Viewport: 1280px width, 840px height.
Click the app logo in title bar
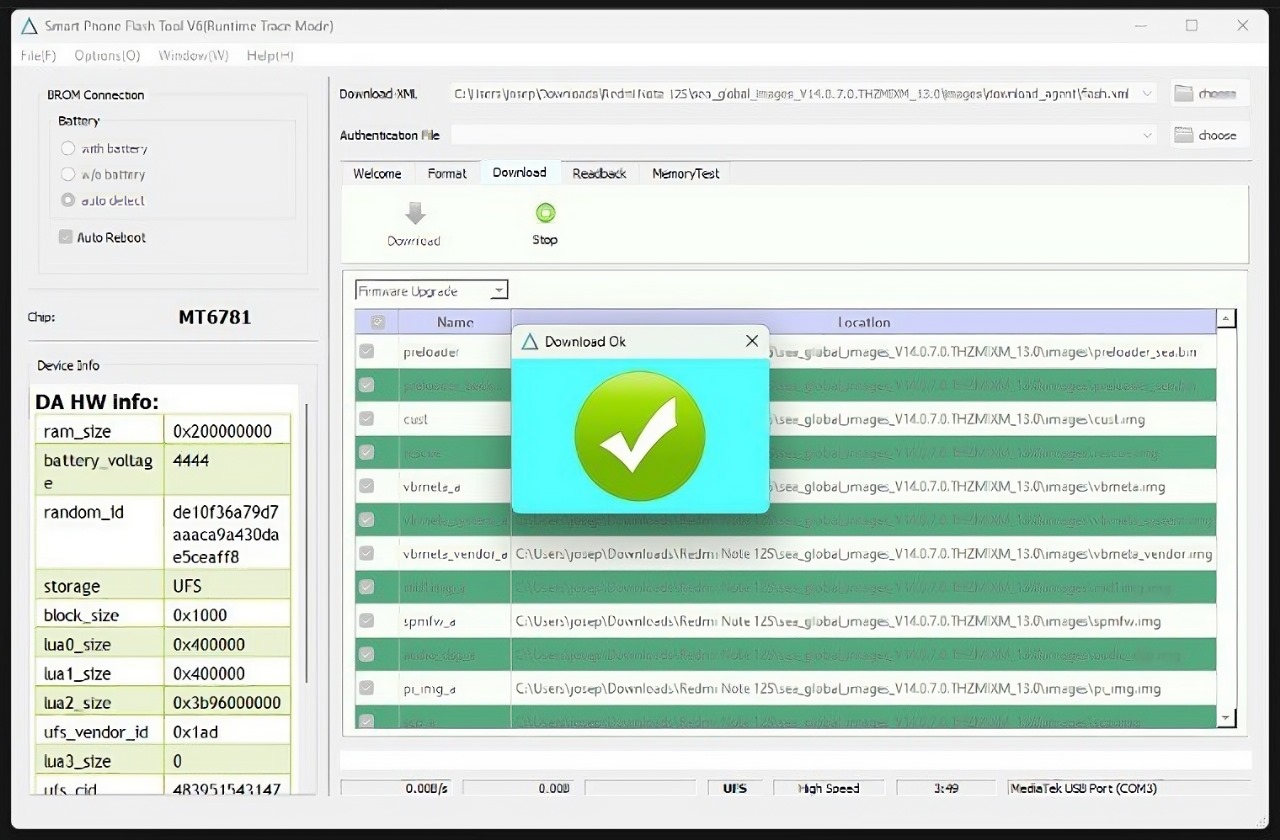[x=29, y=26]
